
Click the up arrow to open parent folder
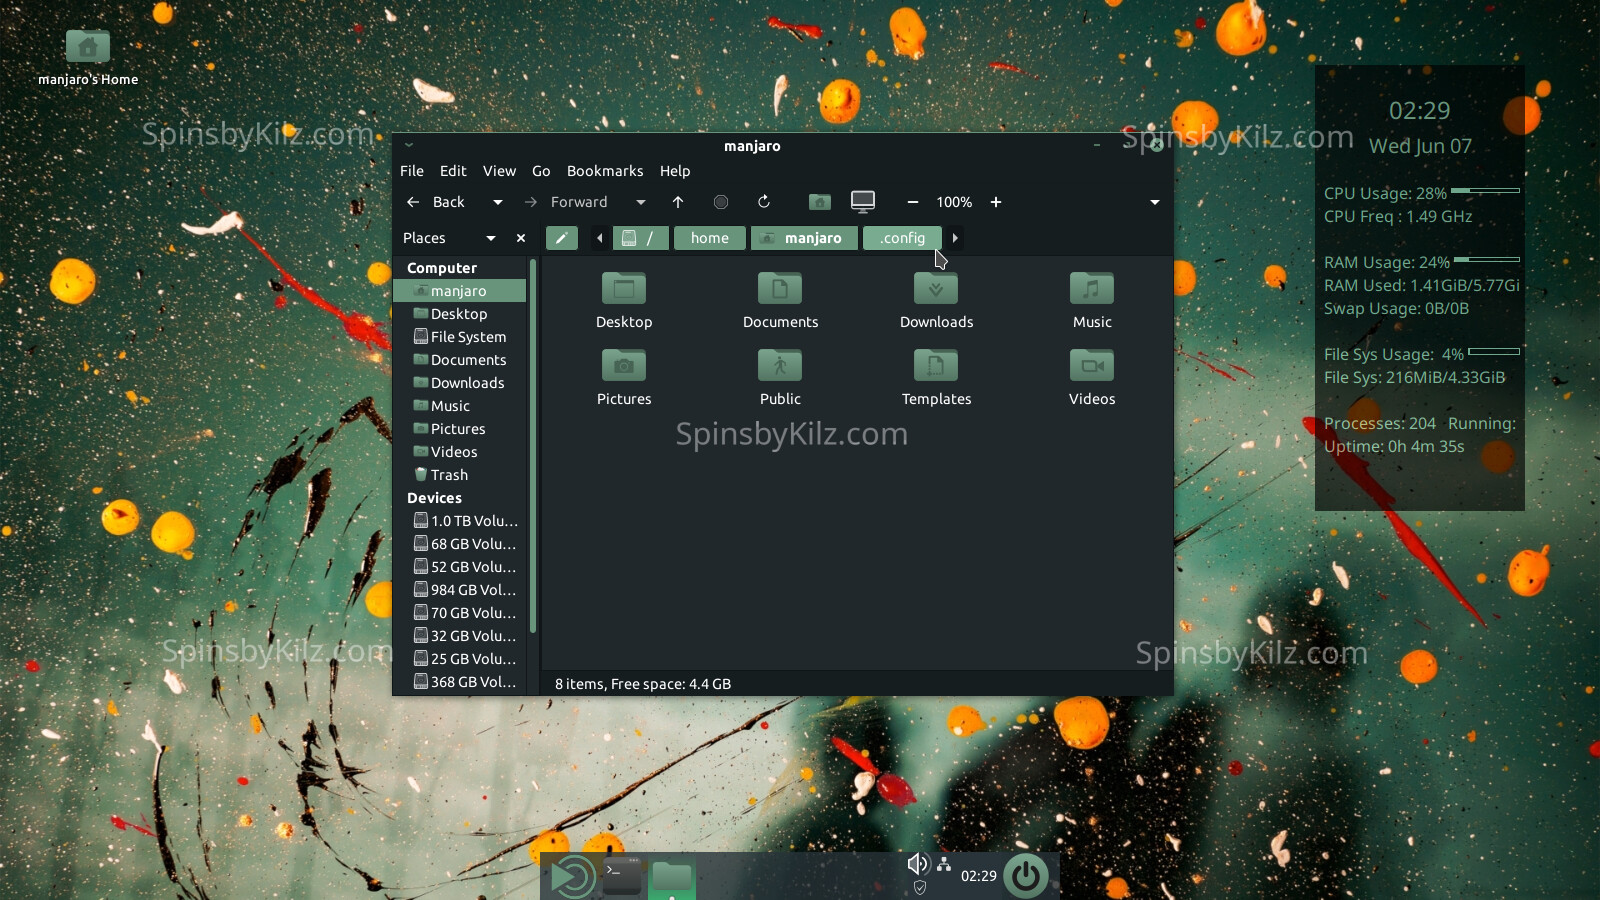pos(678,202)
